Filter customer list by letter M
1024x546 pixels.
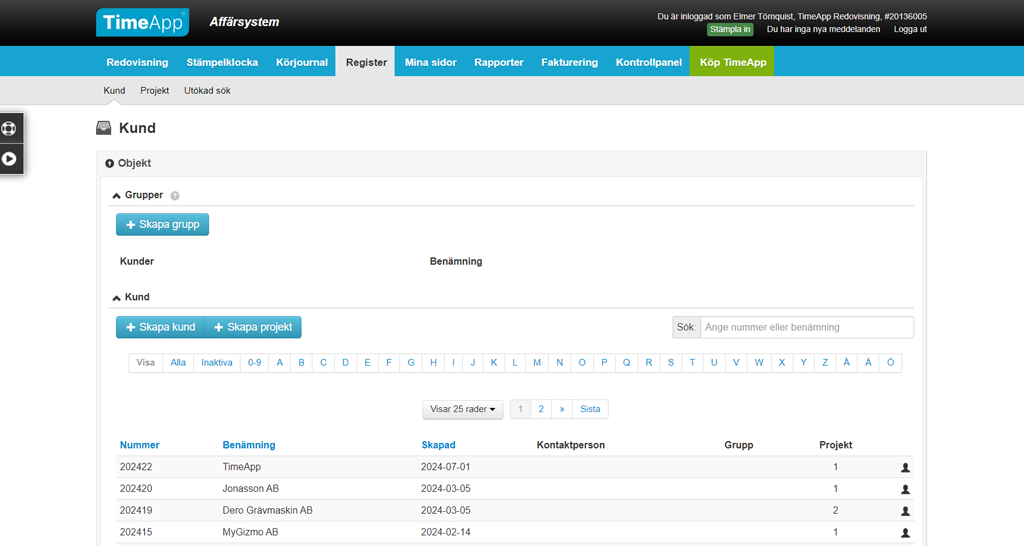coord(537,363)
